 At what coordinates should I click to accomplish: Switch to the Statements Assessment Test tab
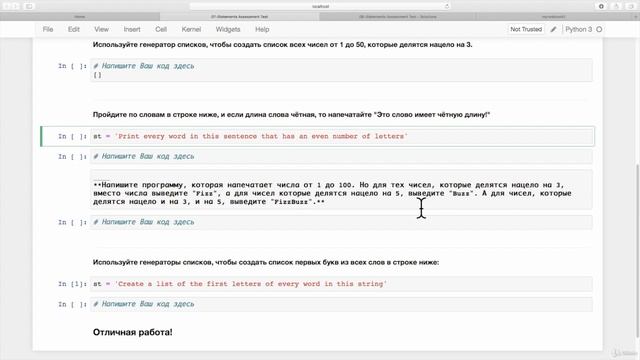[x=240, y=17]
